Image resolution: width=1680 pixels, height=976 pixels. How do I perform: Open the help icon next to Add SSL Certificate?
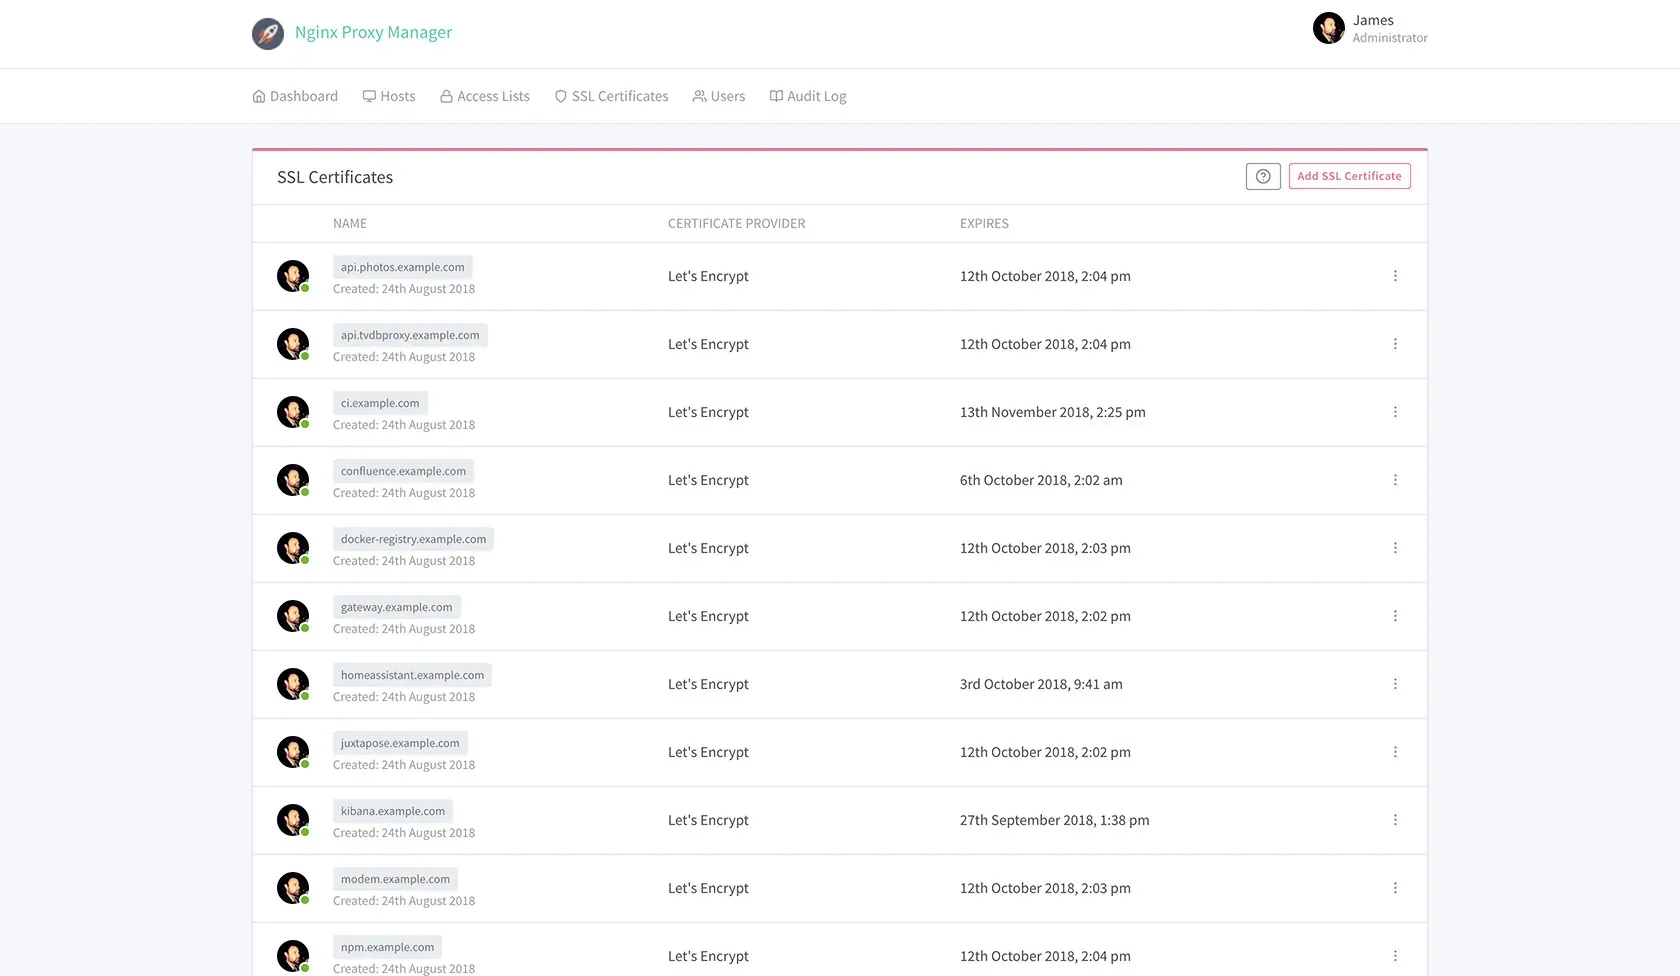pyautogui.click(x=1262, y=176)
